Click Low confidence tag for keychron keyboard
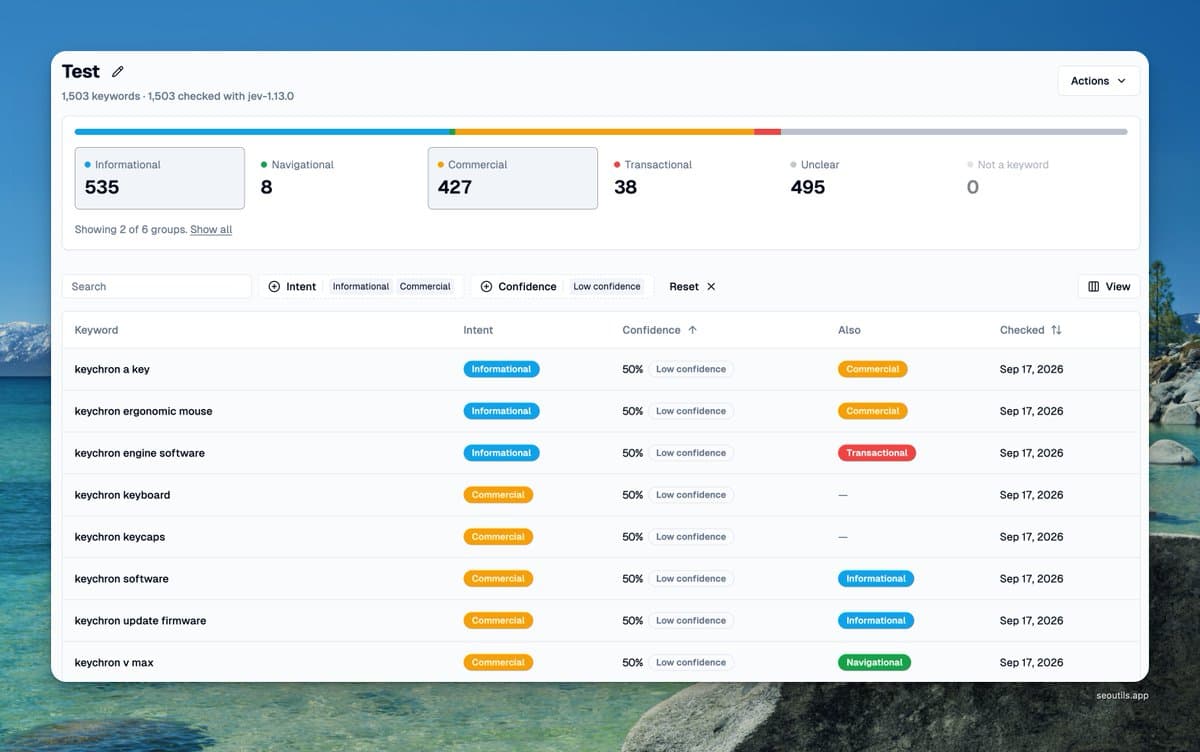 [691, 495]
